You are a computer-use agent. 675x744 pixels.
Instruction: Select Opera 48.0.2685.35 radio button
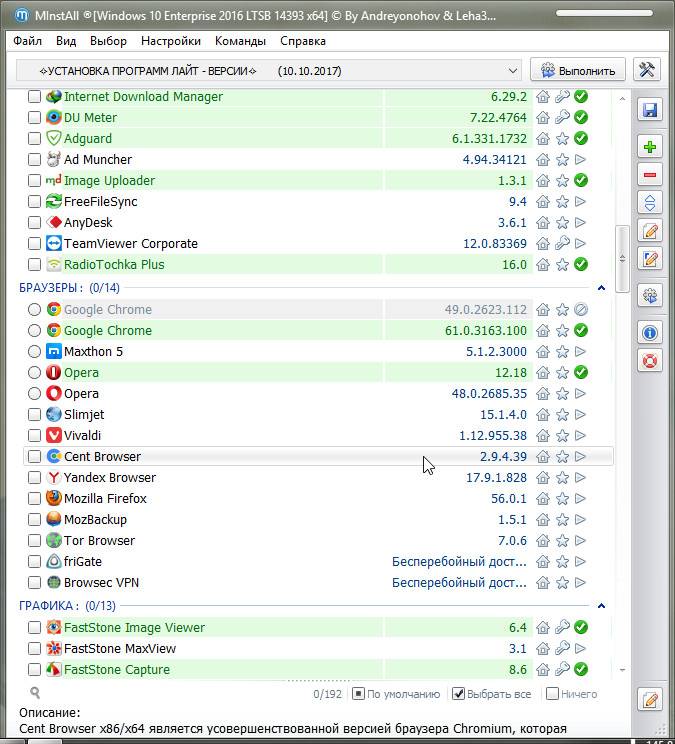(x=34, y=394)
